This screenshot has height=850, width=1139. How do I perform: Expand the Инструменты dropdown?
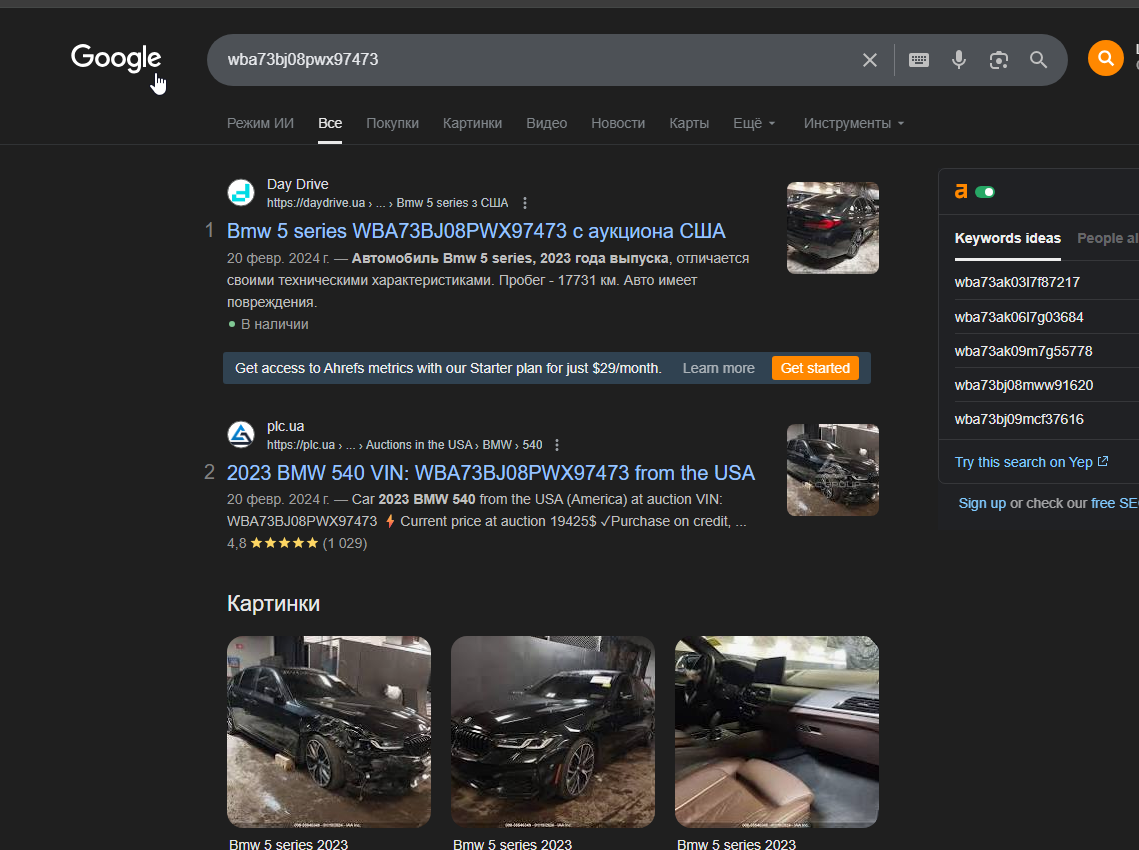point(854,124)
